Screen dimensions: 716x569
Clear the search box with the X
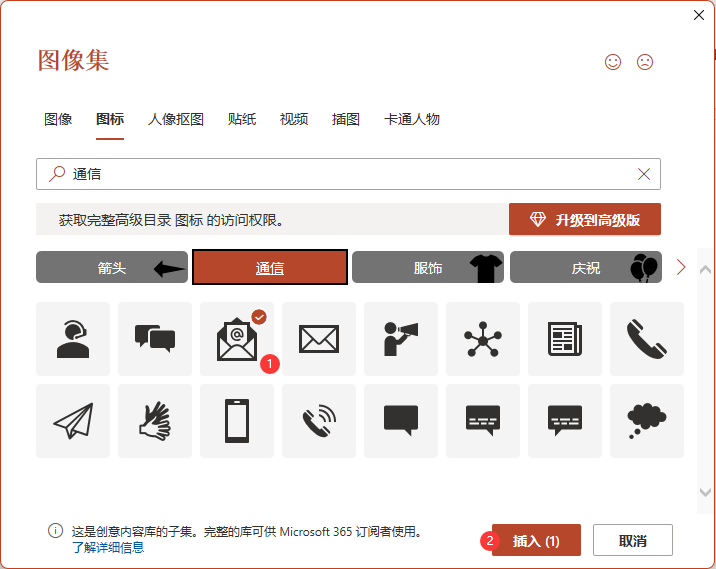(x=644, y=174)
